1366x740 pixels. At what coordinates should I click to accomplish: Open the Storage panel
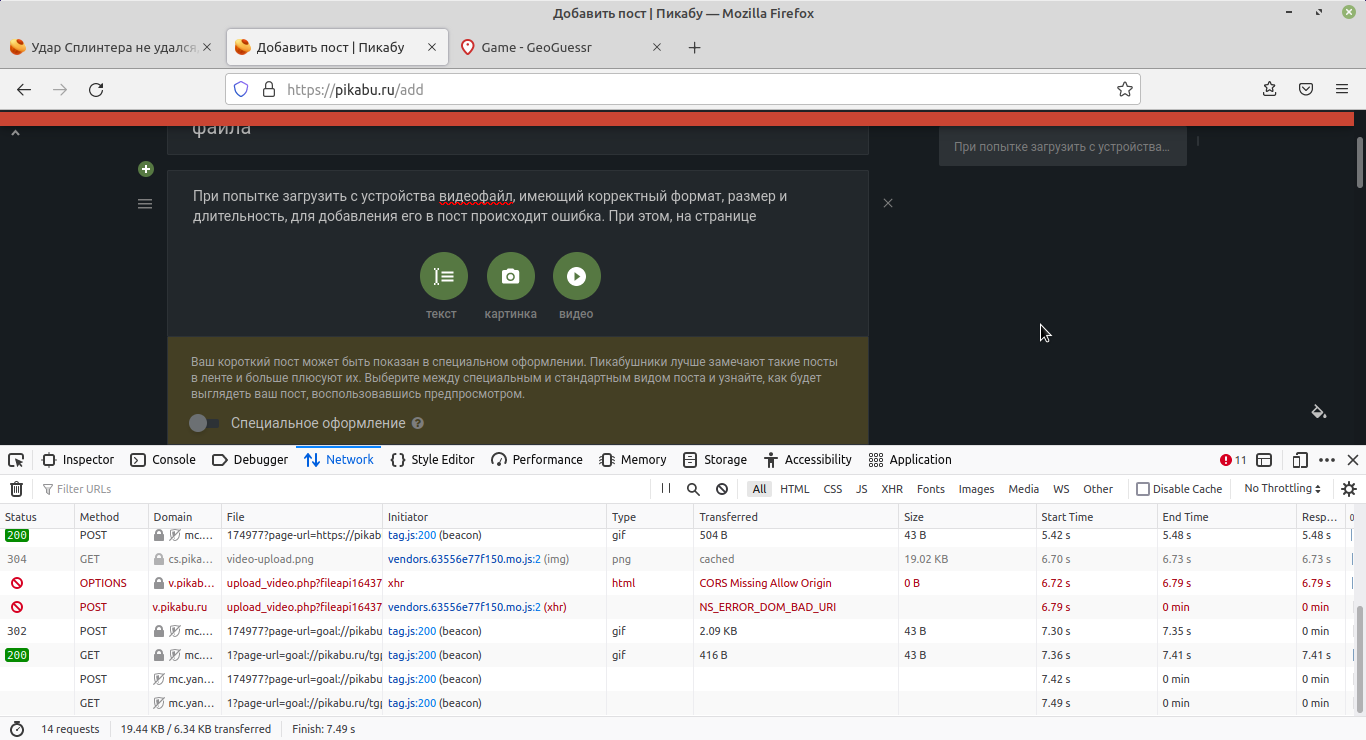pos(715,460)
